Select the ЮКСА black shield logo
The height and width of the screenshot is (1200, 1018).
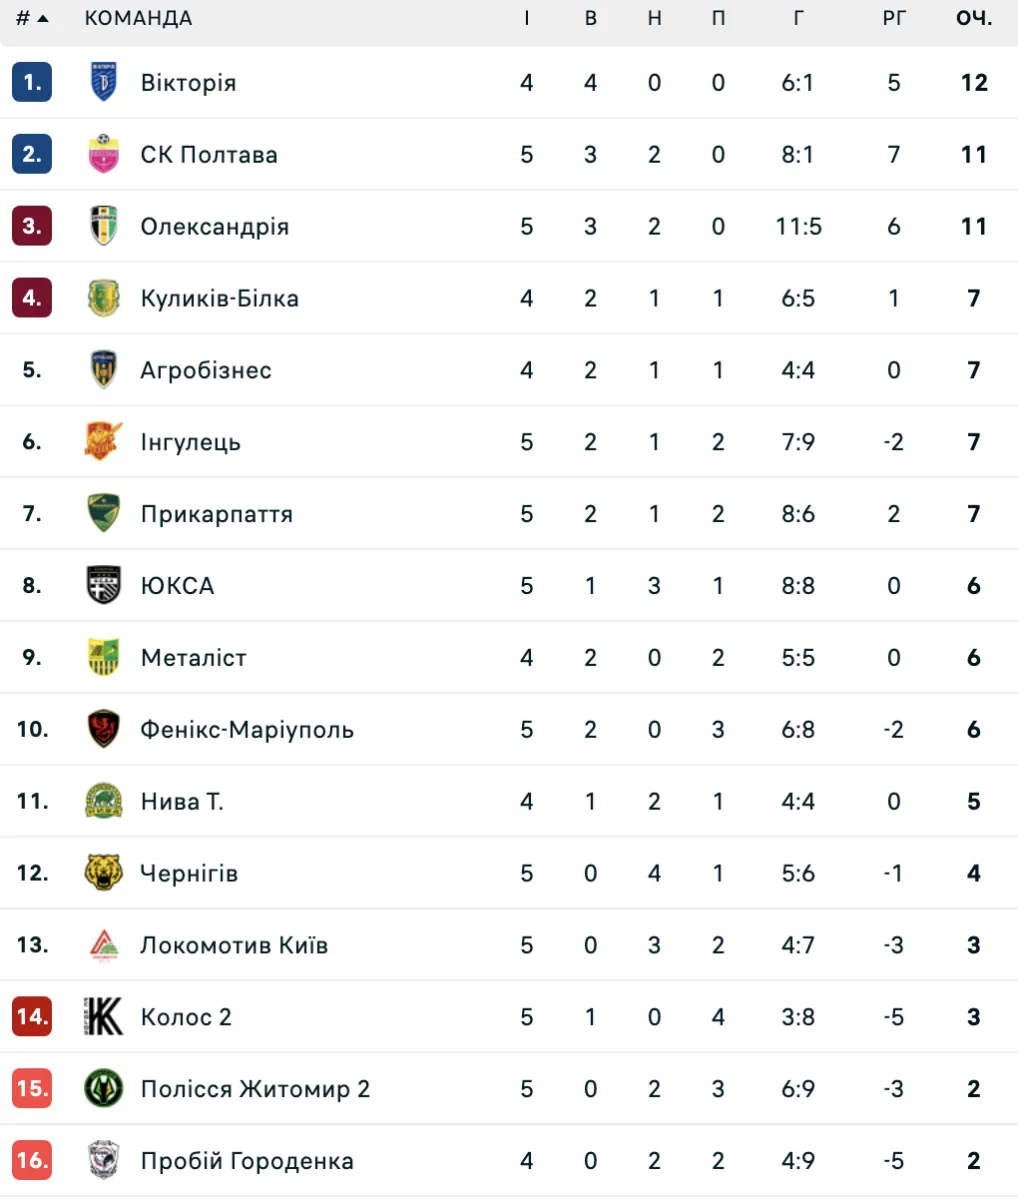104,586
